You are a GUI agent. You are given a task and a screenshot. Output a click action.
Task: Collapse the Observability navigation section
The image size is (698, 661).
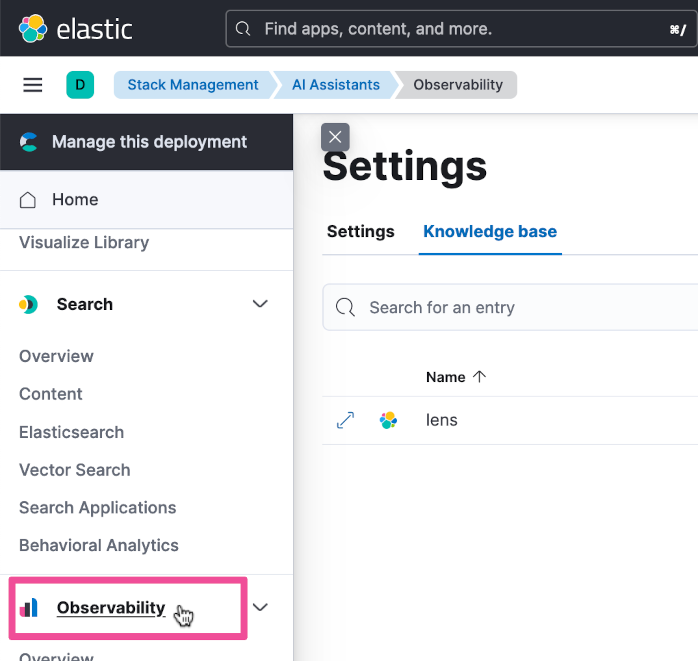[260, 607]
